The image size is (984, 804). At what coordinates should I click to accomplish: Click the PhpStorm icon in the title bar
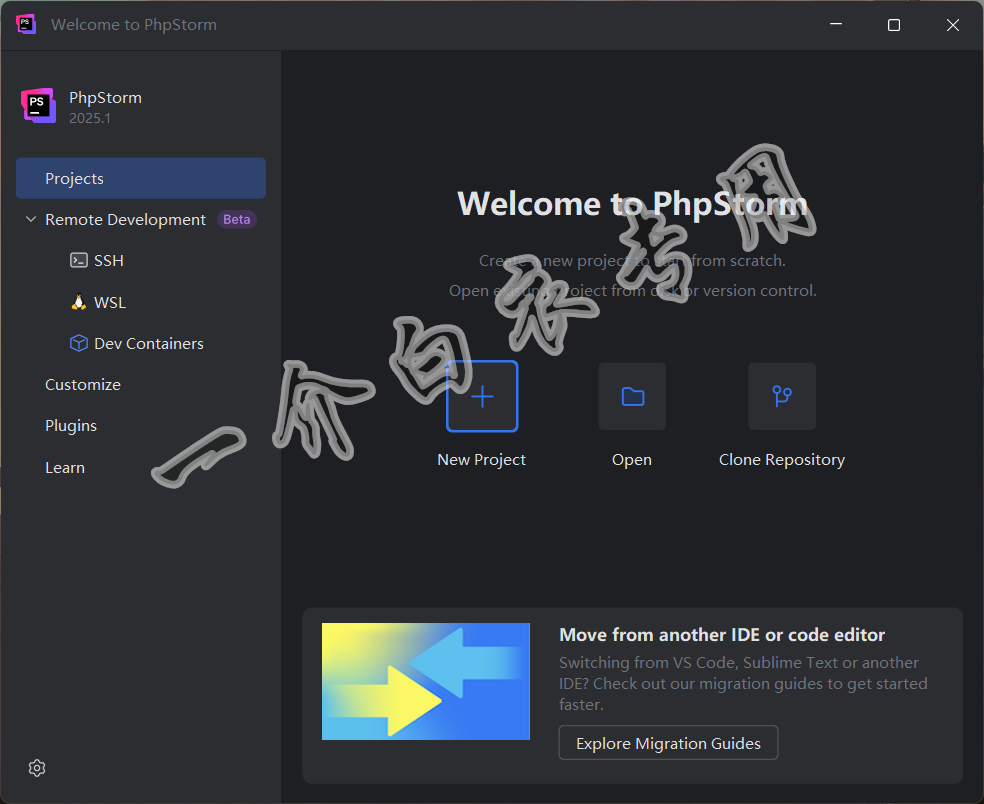(26, 24)
